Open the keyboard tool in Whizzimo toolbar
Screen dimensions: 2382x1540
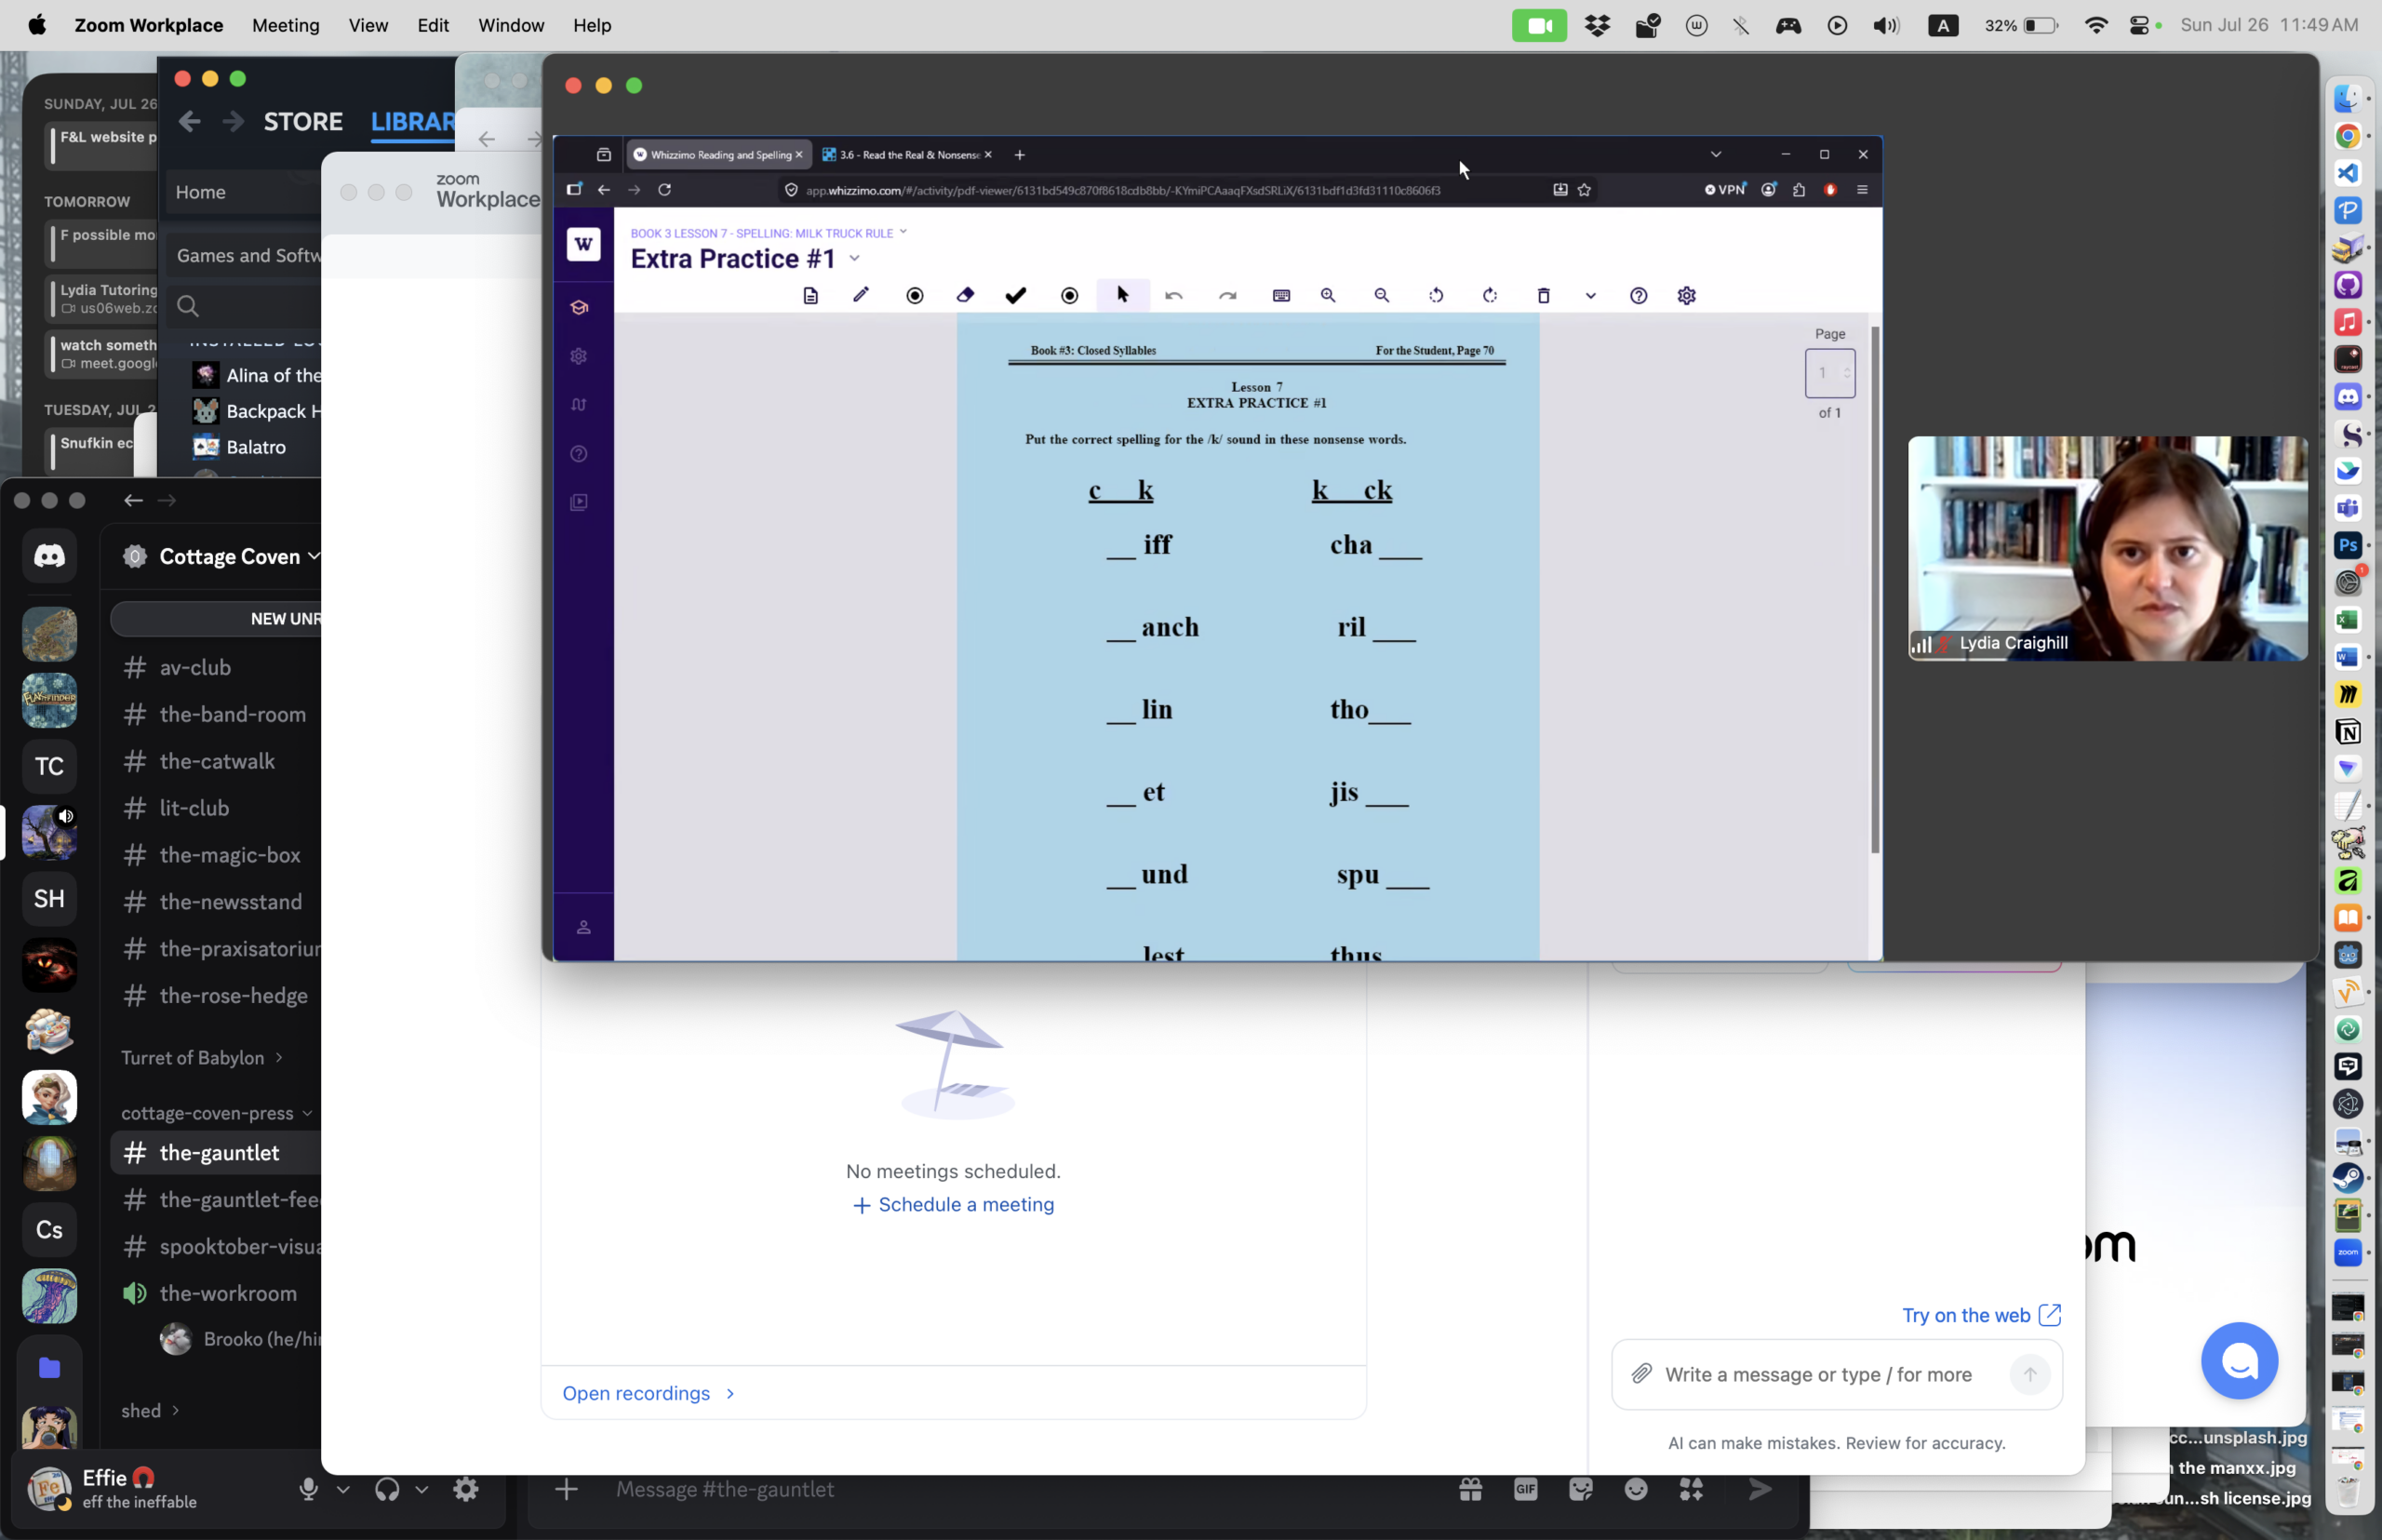(x=1281, y=296)
